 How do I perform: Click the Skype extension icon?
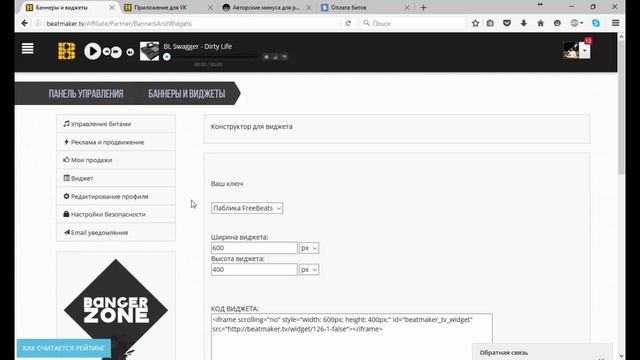596,23
